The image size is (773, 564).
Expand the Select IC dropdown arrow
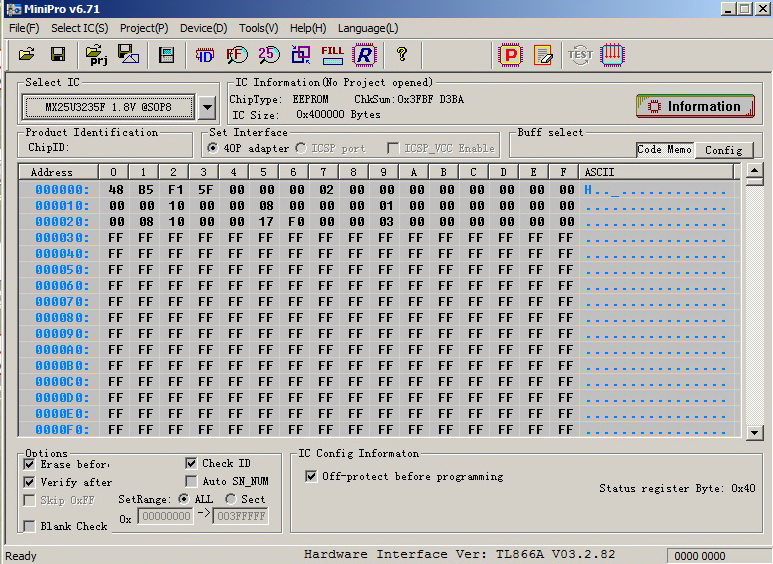[x=206, y=107]
